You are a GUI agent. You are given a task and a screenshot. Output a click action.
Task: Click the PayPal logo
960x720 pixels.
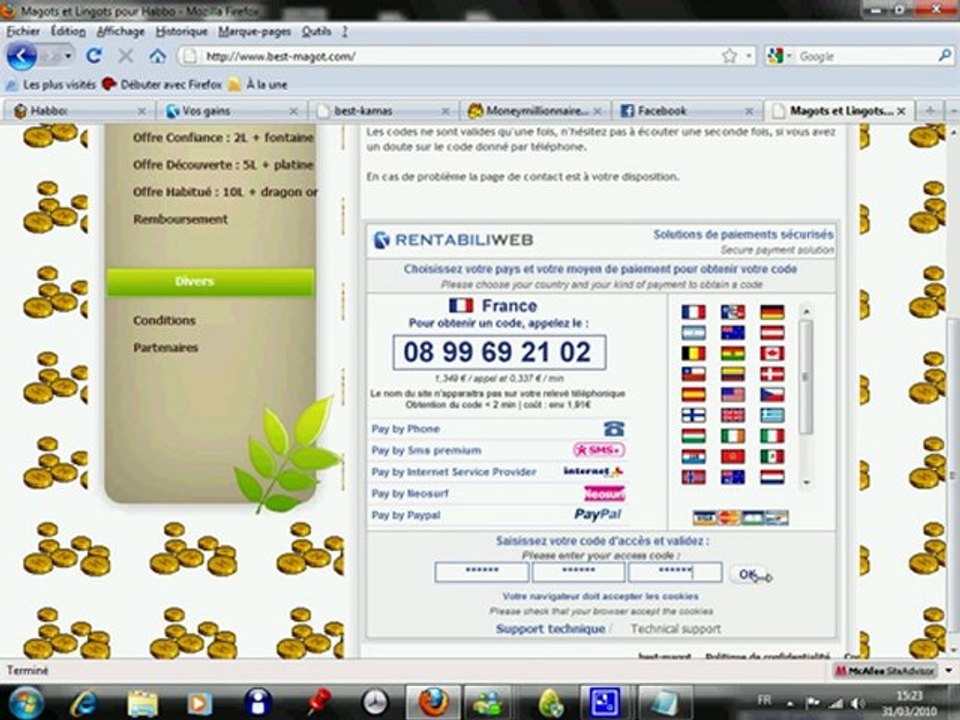click(598, 515)
